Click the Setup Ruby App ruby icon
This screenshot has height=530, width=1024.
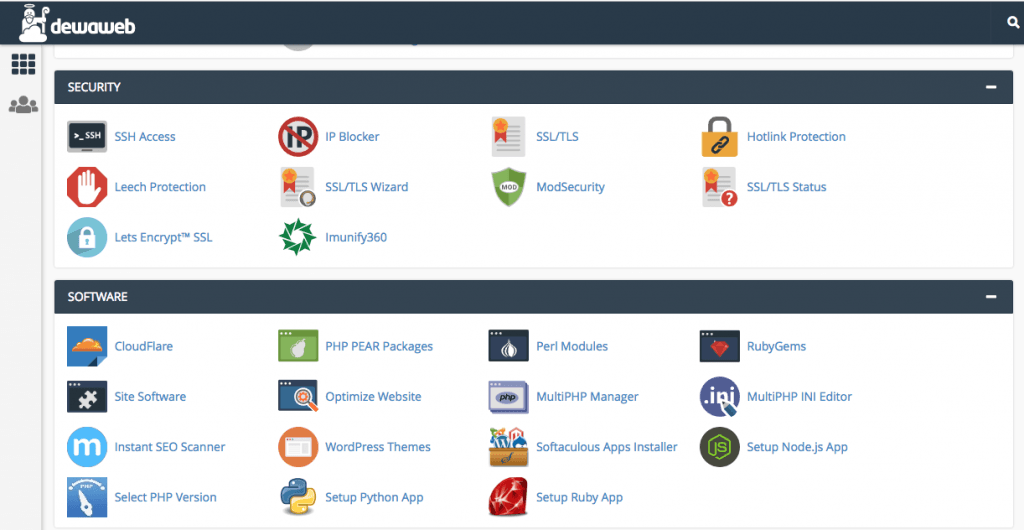pos(509,497)
